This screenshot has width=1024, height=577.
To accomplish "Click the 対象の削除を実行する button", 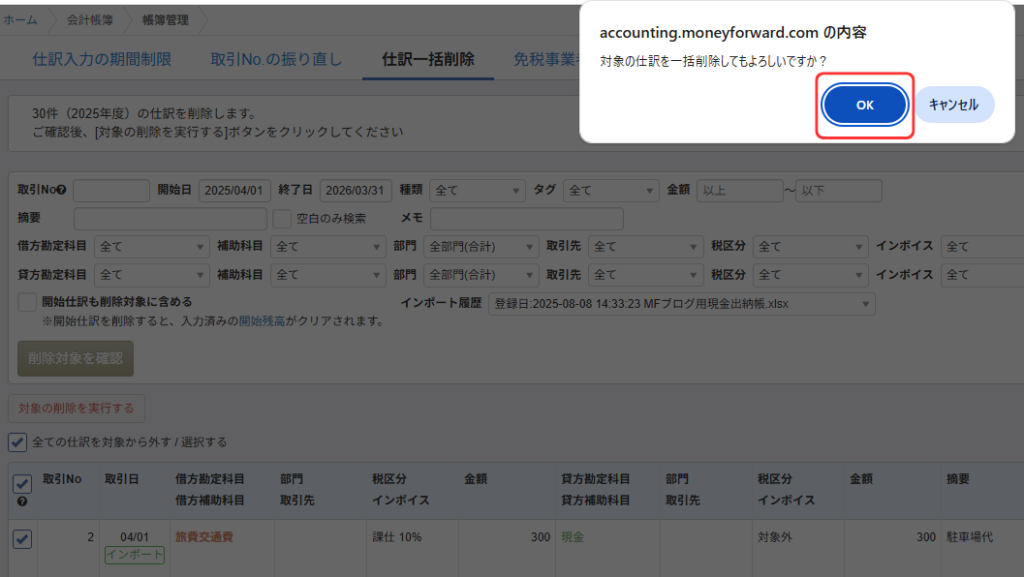I will click(x=76, y=408).
